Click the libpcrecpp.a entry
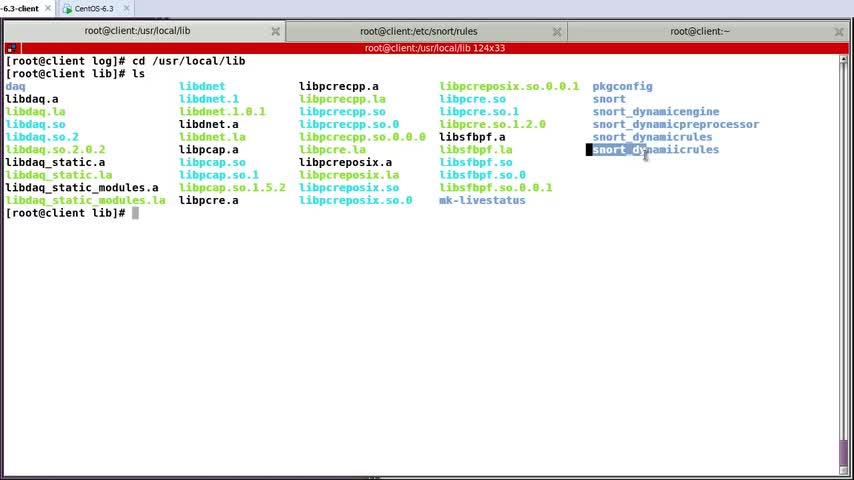This screenshot has height=480, width=854. click(x=339, y=86)
